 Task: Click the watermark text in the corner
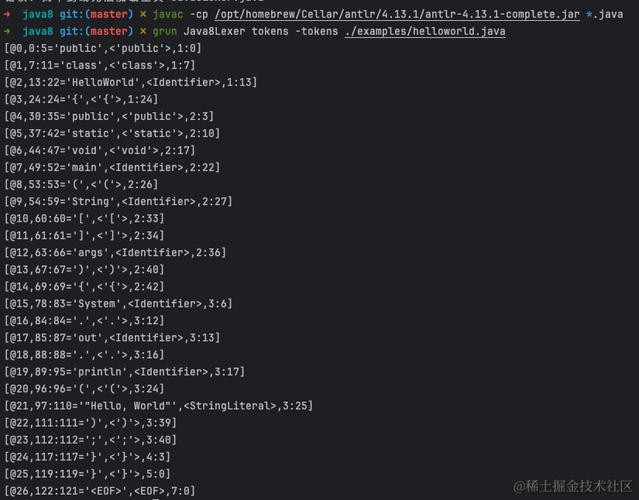click(573, 487)
